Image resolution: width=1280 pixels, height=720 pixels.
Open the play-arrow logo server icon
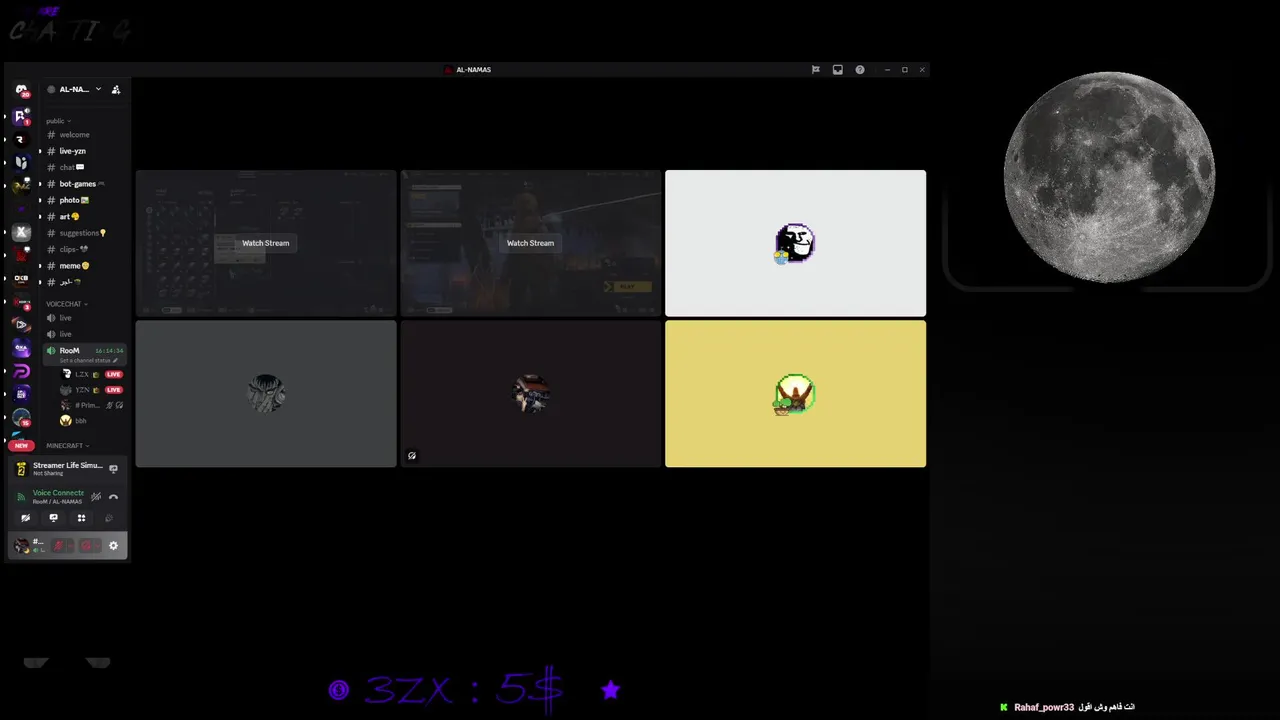point(21,325)
